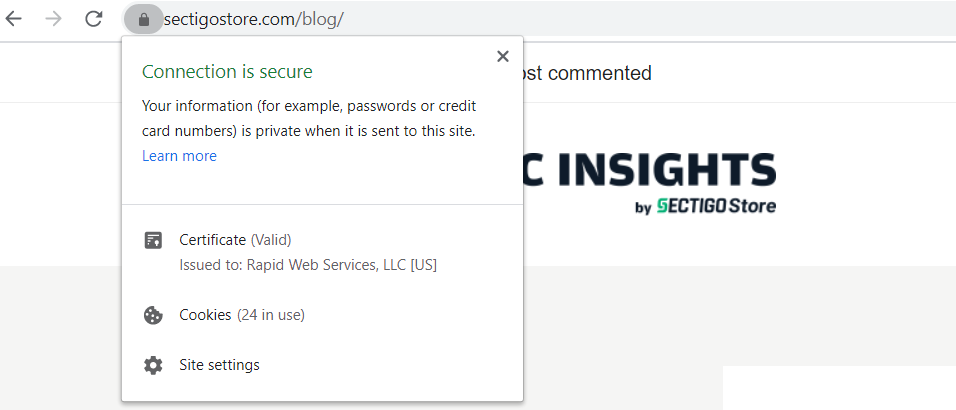Screen dimensions: 956x410
Task: Click the browser back arrow
Action: click(13, 19)
